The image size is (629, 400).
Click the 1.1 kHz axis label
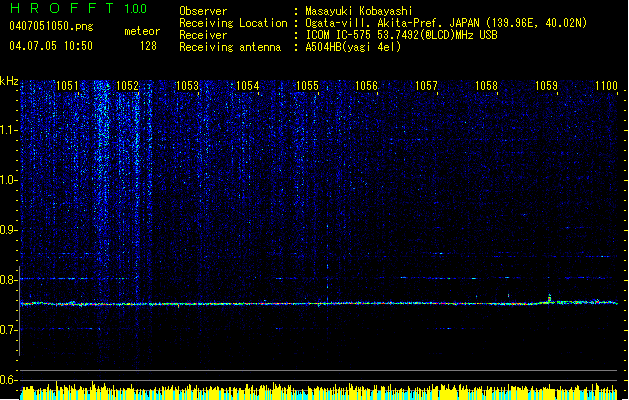tap(9, 130)
